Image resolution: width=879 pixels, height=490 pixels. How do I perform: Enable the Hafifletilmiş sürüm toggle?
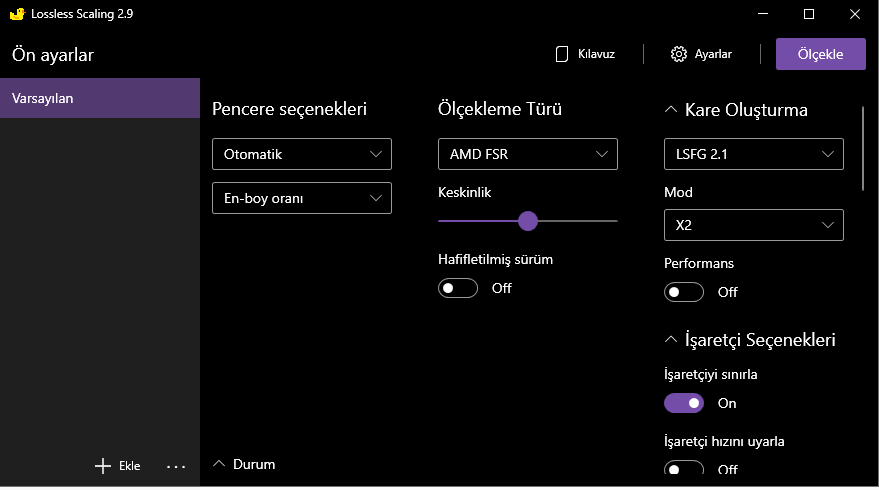[x=458, y=288]
